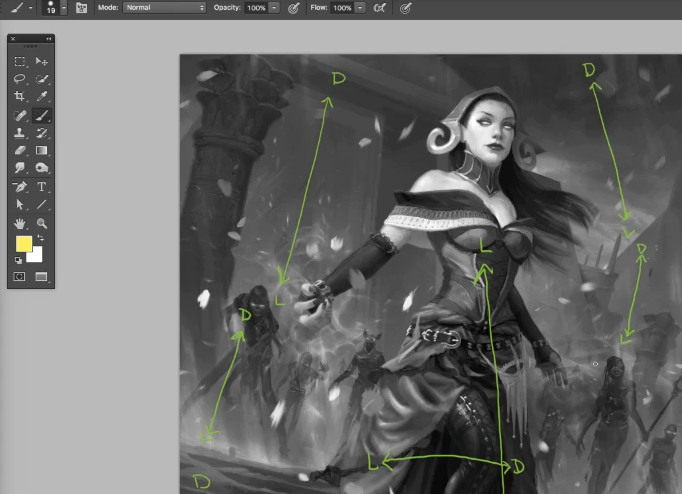Open the brush preset picker dropdown

[64, 8]
